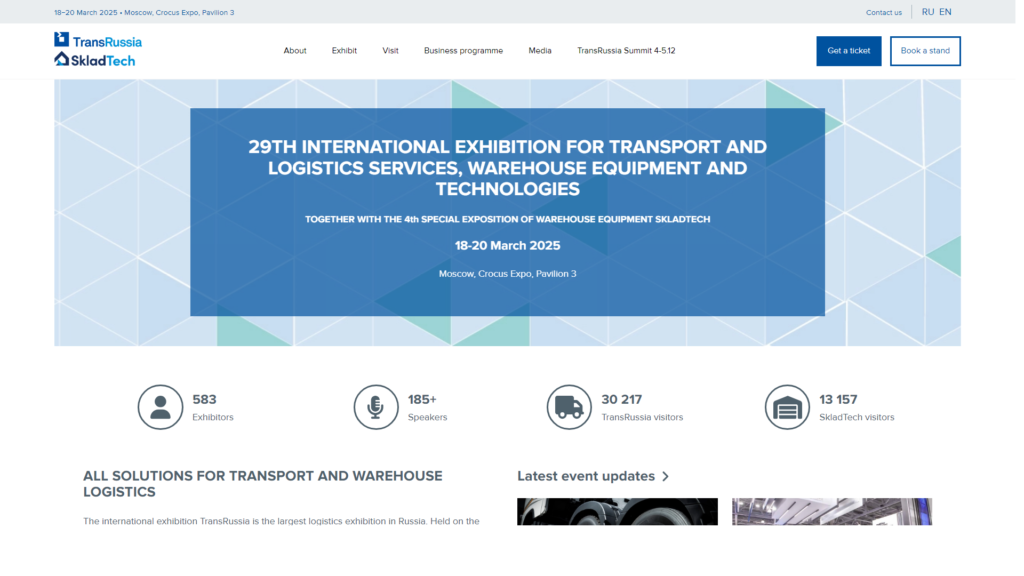Open the Exhibit menu

(x=344, y=51)
